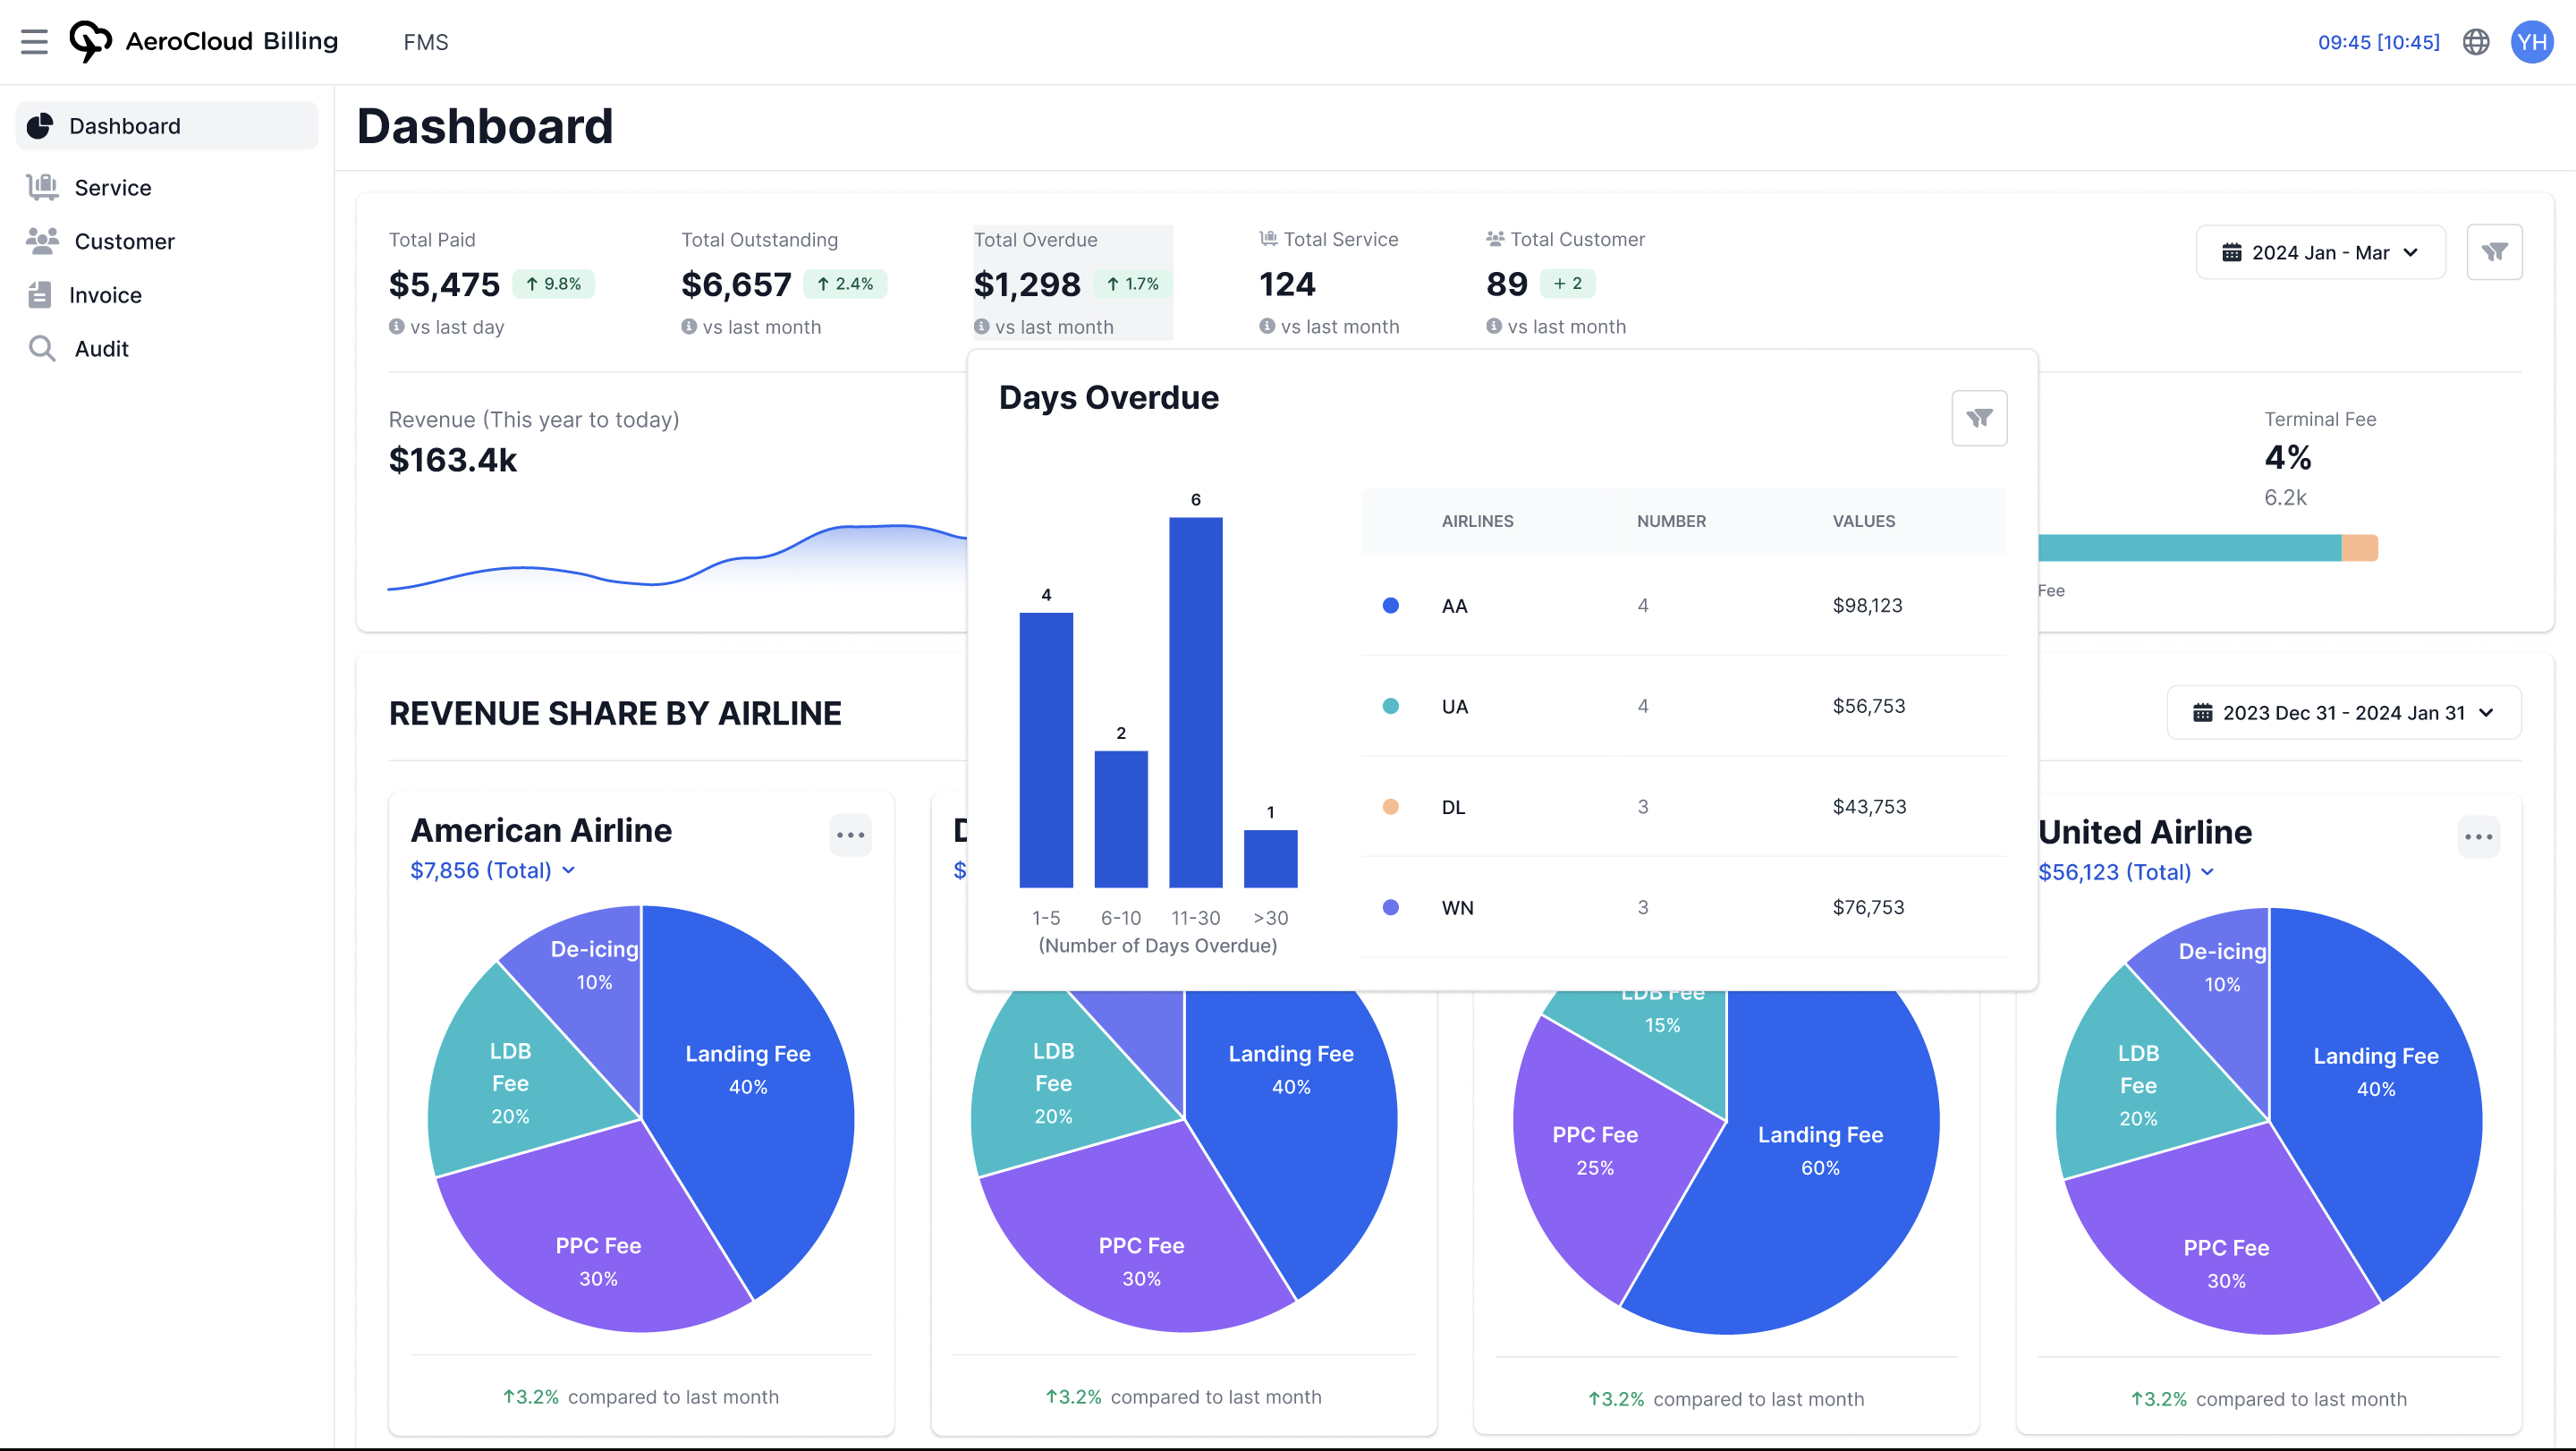Expand American Airline $7,856 total dropdown
Screen dimensions: 2576x1451
click(492, 871)
